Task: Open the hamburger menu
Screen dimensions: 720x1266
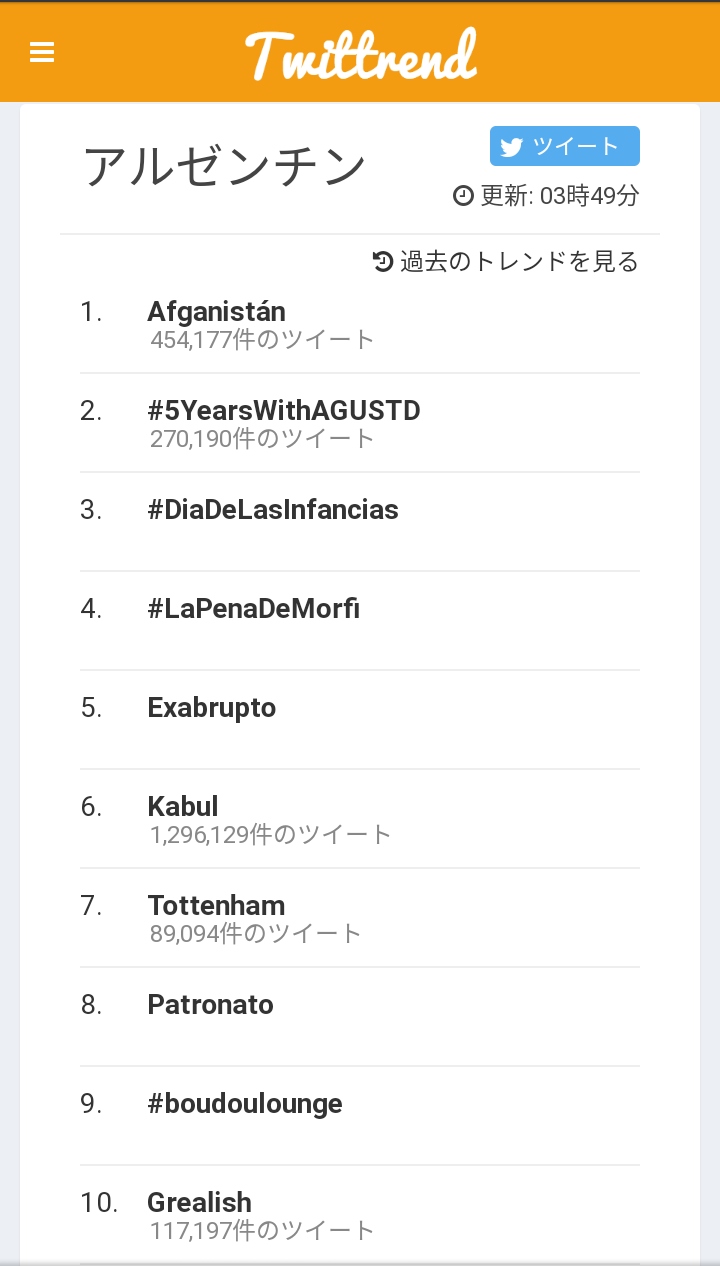Action: (x=42, y=52)
